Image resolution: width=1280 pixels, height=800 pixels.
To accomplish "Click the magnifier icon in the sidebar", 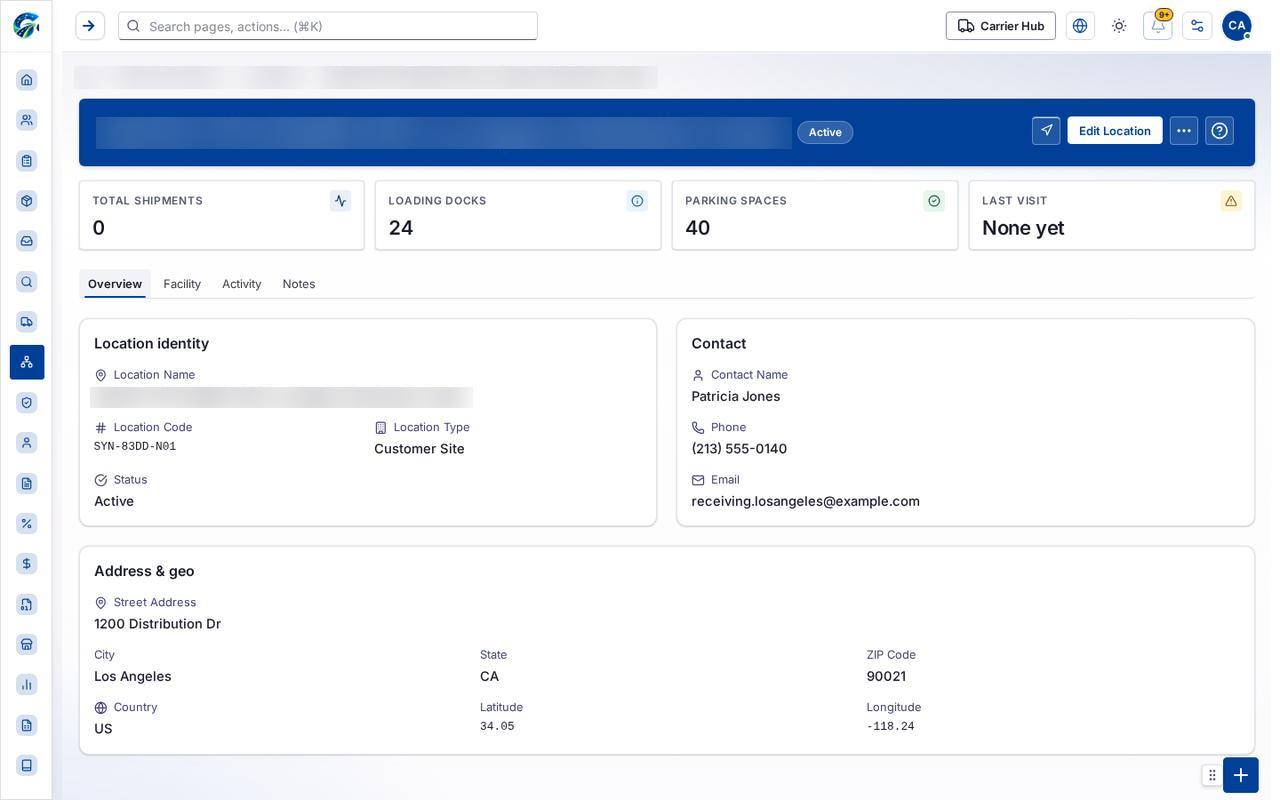I will click(x=27, y=282).
